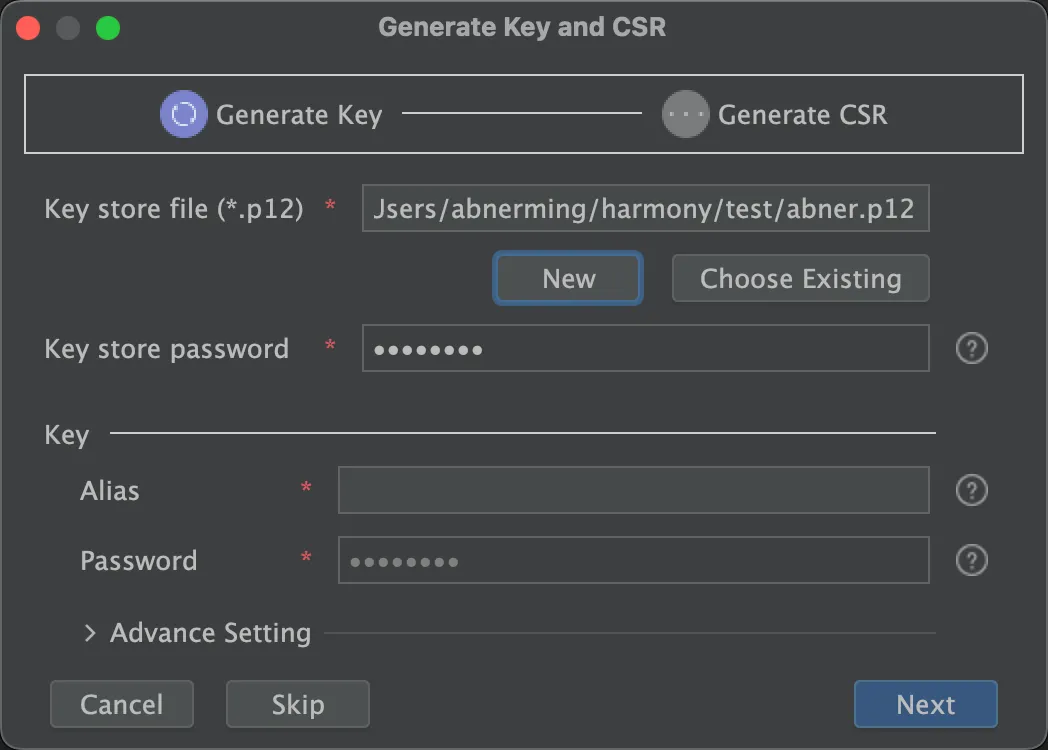Click the Generate Key step icon
1048x750 pixels.
[184, 114]
